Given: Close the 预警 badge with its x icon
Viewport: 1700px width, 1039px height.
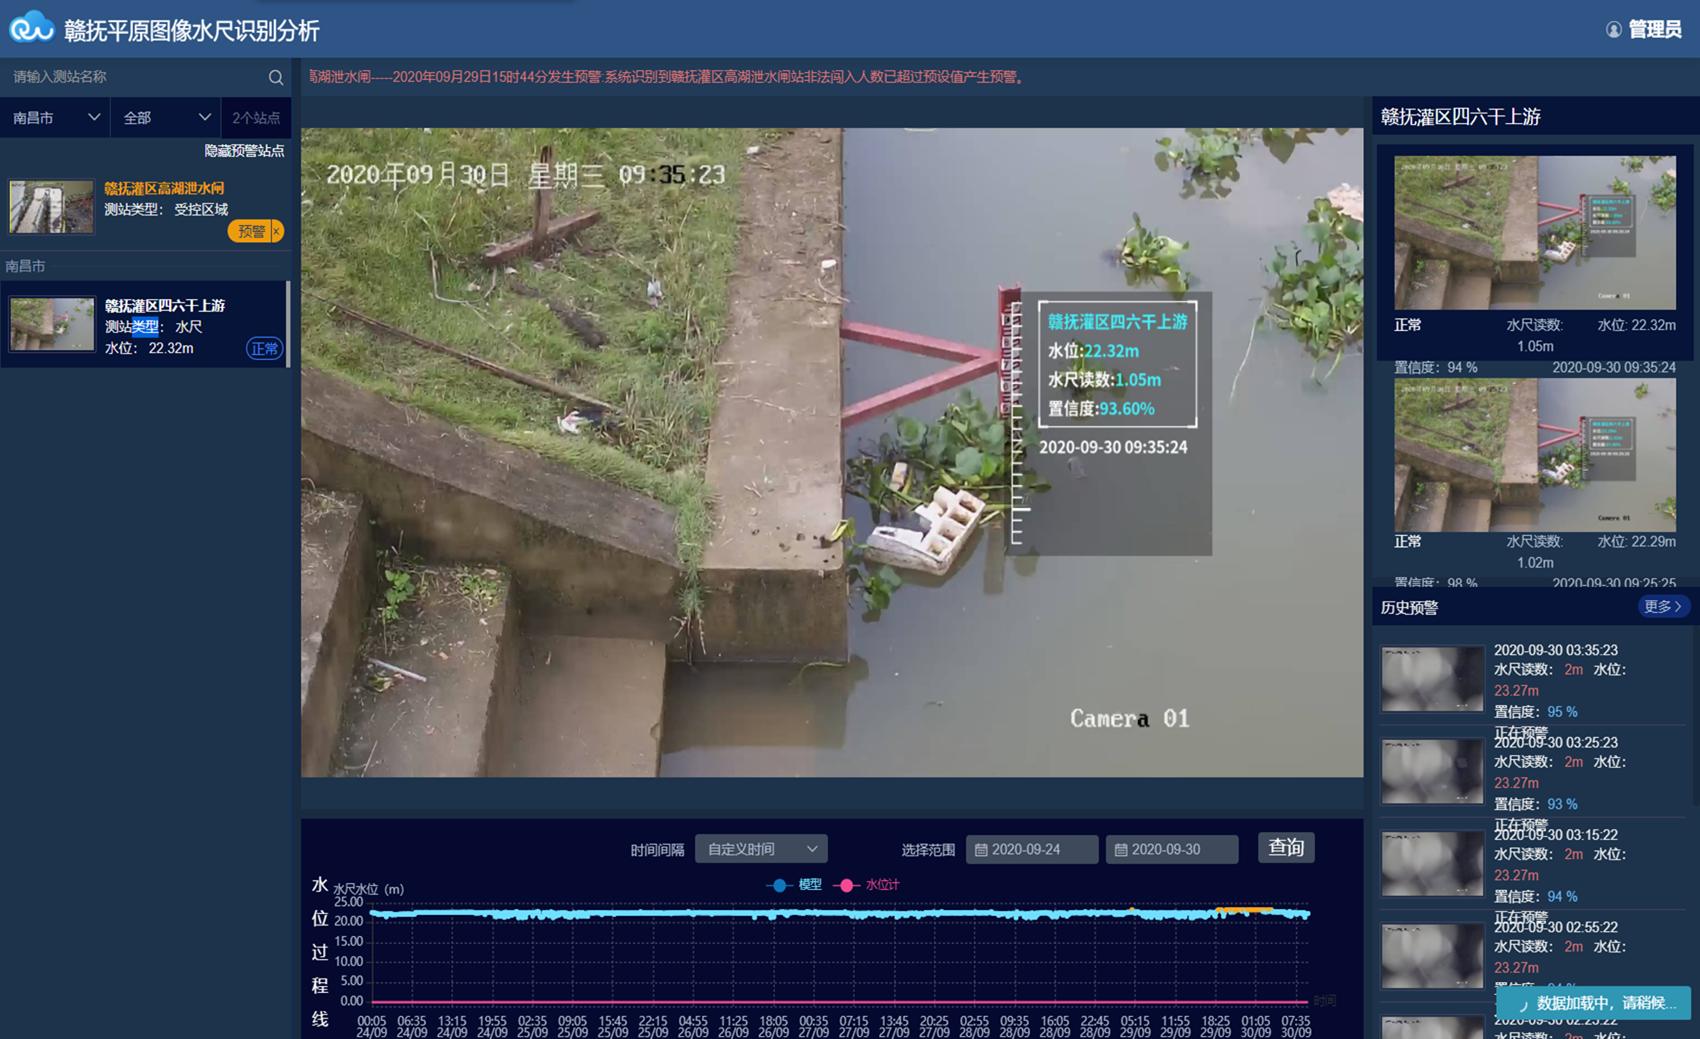Looking at the screenshot, I should (277, 231).
